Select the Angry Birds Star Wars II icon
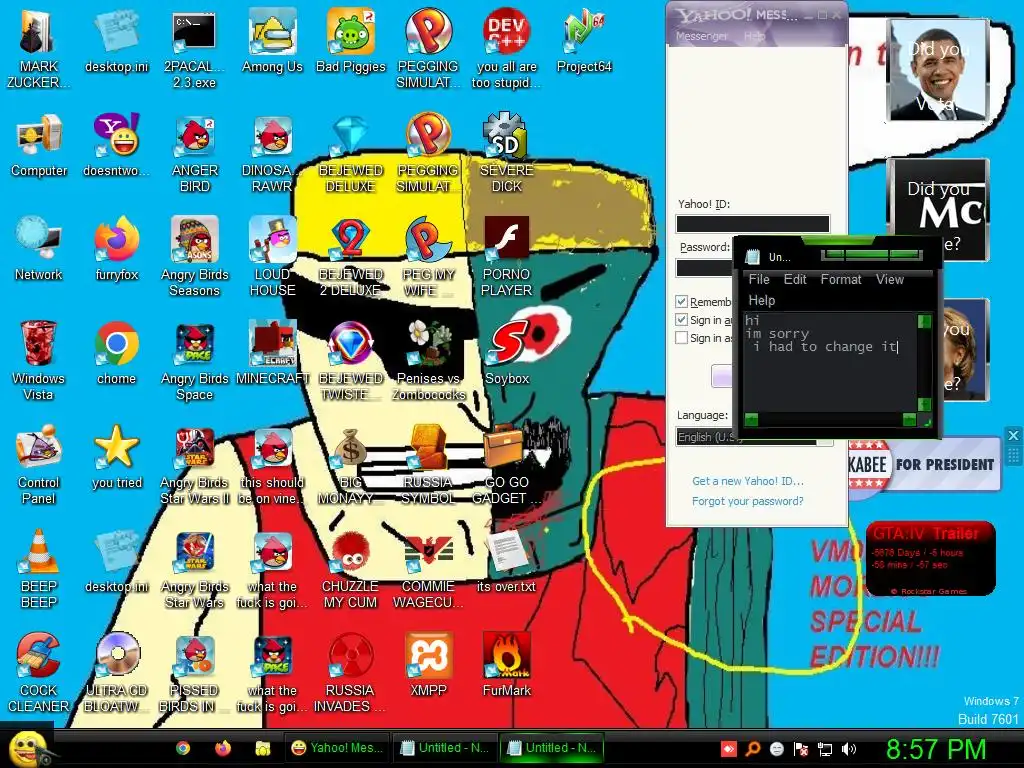The height and width of the screenshot is (768, 1024). tap(194, 465)
